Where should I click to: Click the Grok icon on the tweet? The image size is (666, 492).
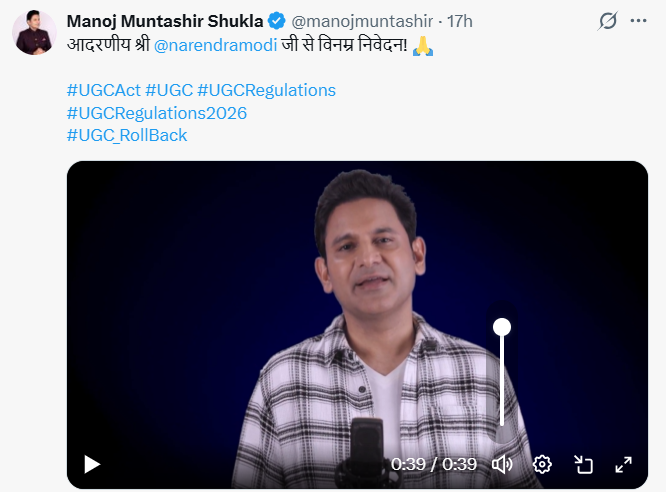(x=607, y=21)
